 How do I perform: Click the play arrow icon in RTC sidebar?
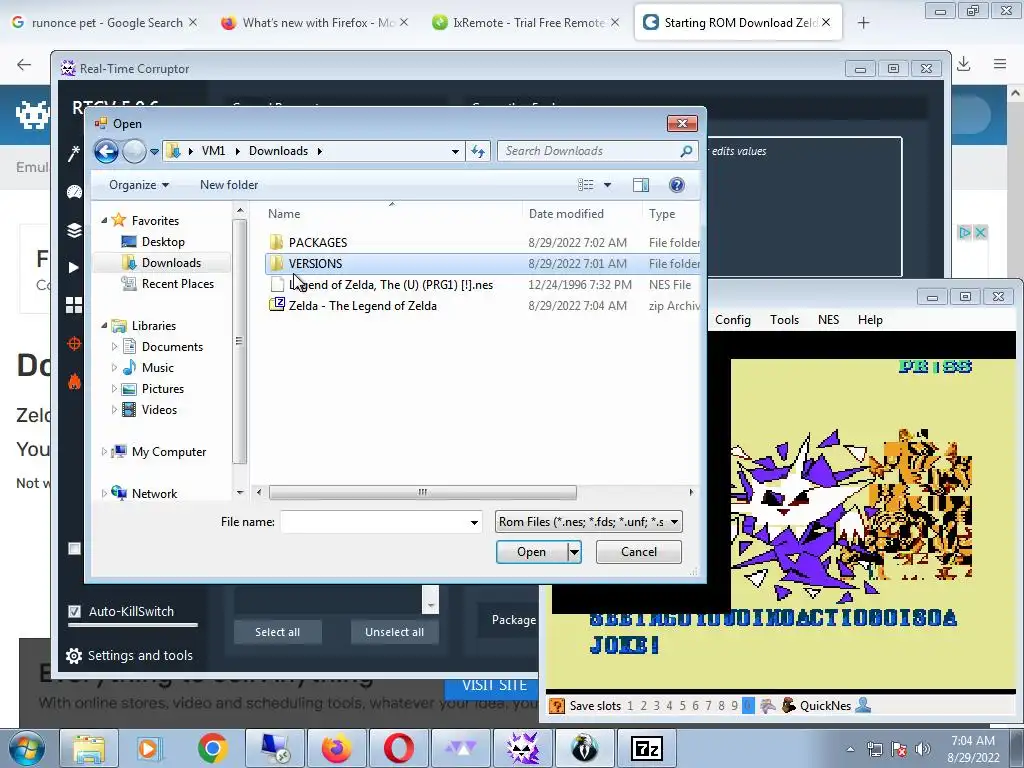(74, 268)
